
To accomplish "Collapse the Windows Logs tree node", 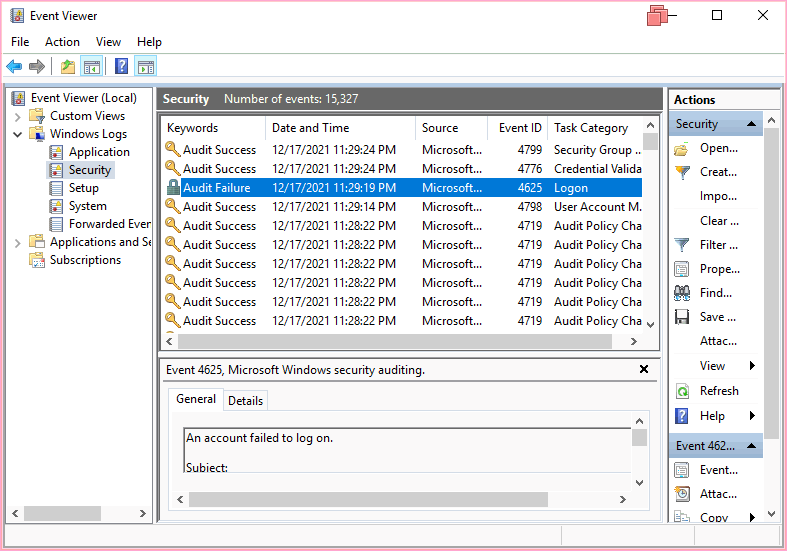I will pyautogui.click(x=18, y=134).
